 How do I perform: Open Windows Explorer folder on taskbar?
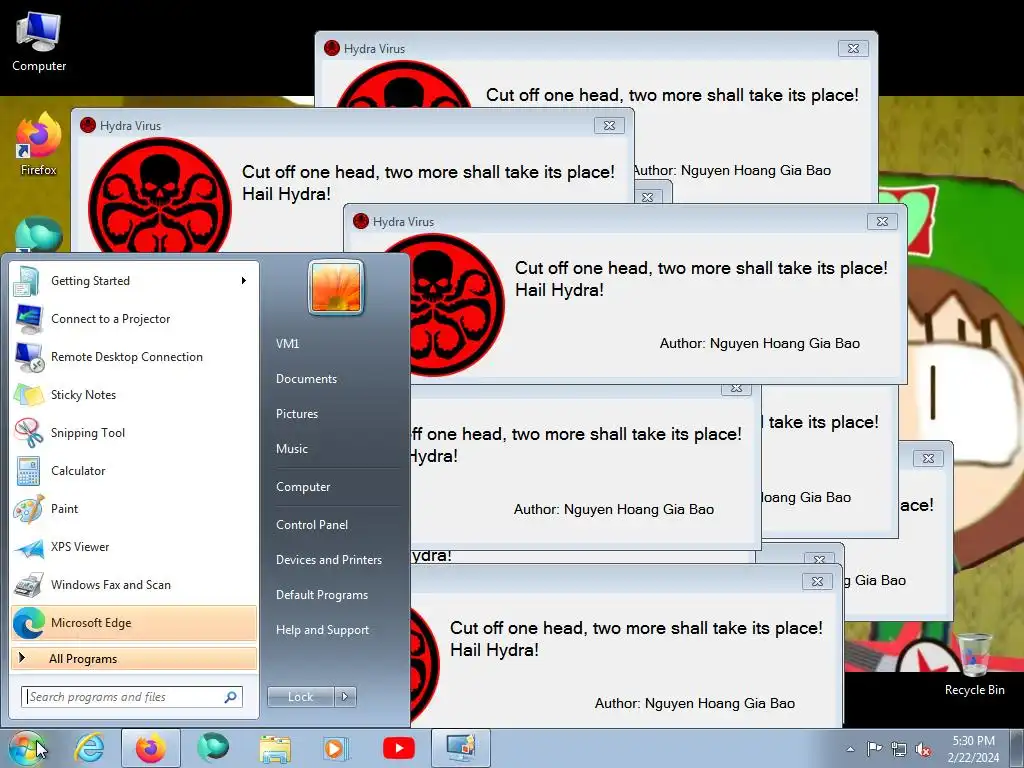tap(275, 748)
